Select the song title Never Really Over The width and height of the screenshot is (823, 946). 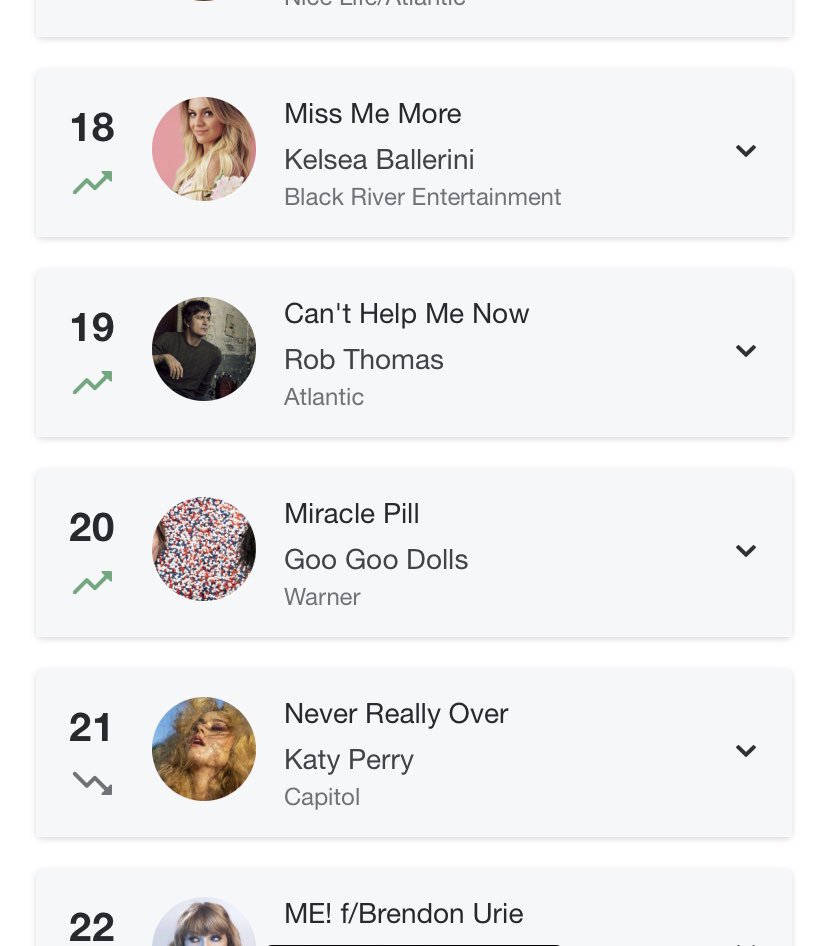pyautogui.click(x=396, y=714)
